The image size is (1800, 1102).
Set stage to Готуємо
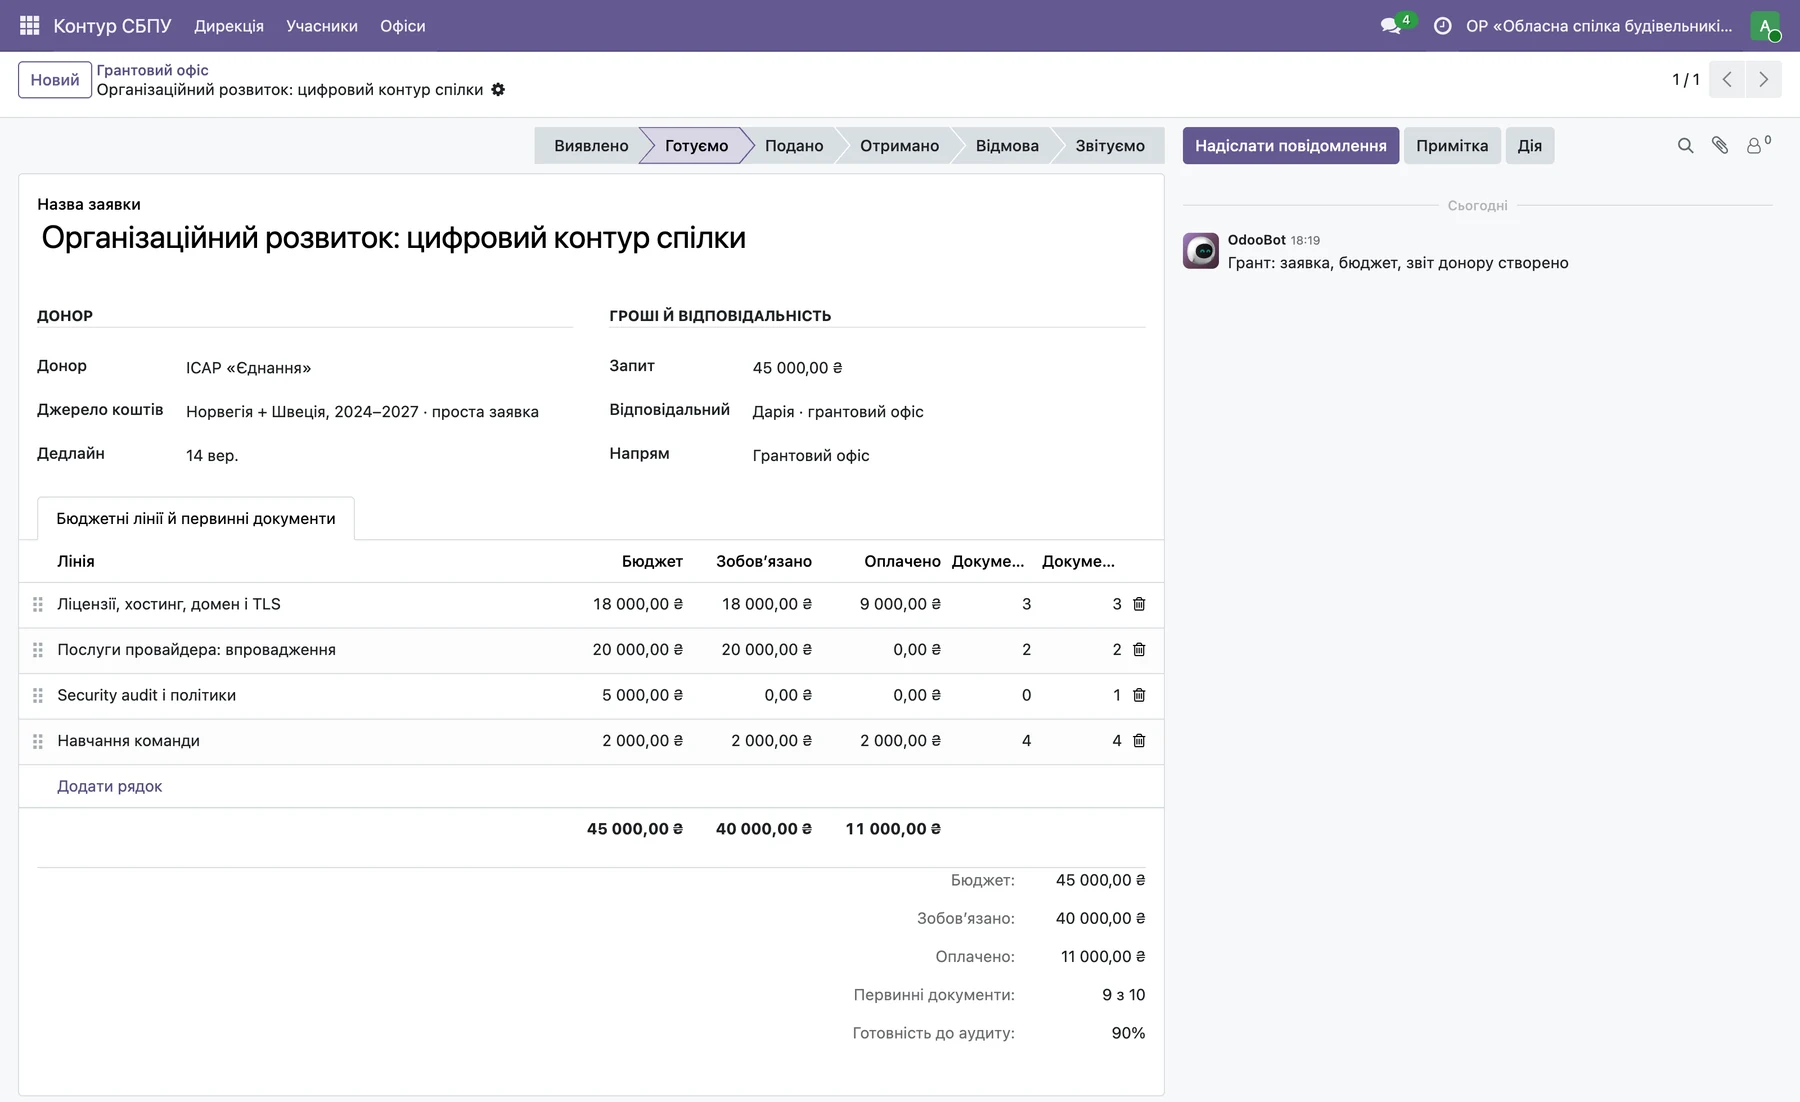(696, 146)
